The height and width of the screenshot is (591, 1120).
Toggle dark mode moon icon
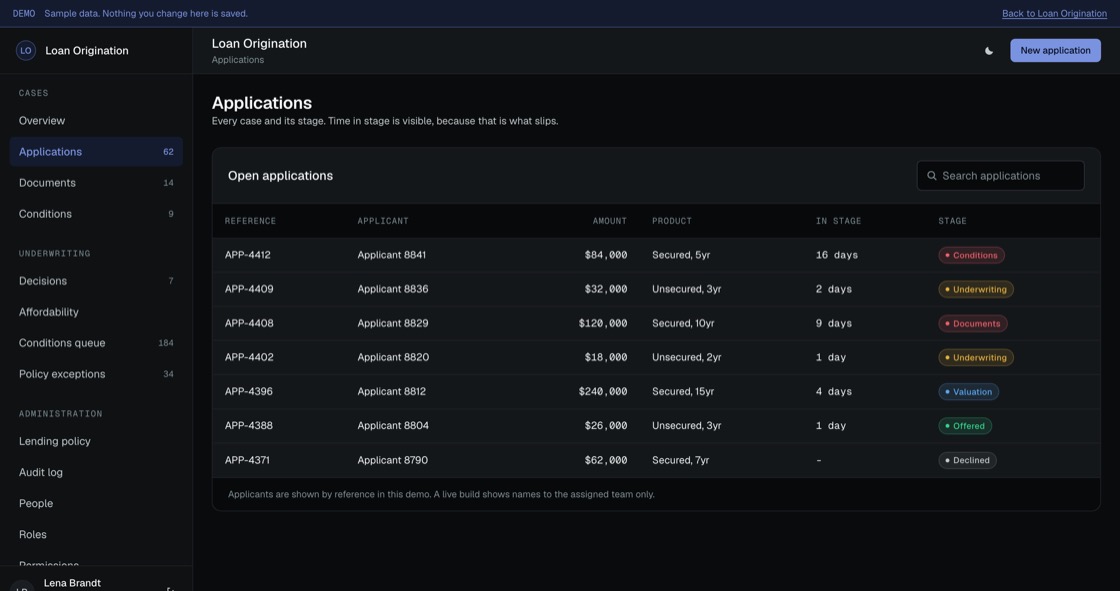989,51
